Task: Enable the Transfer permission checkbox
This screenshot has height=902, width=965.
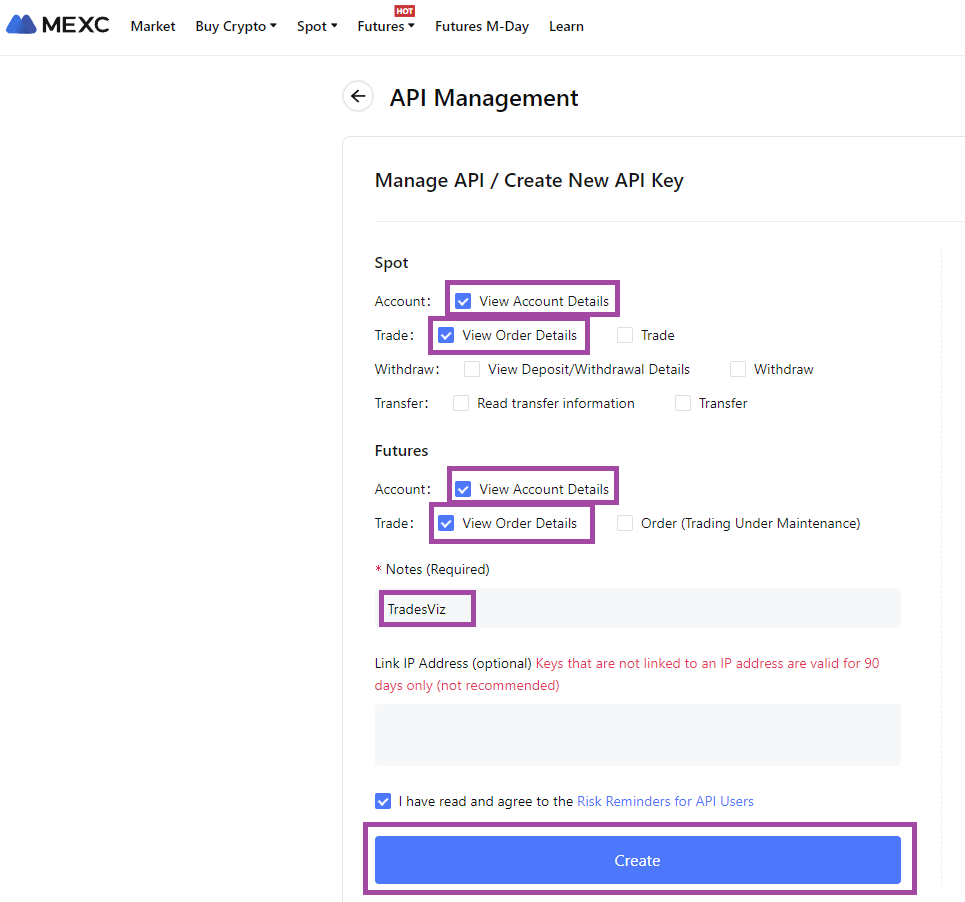Action: coord(683,403)
